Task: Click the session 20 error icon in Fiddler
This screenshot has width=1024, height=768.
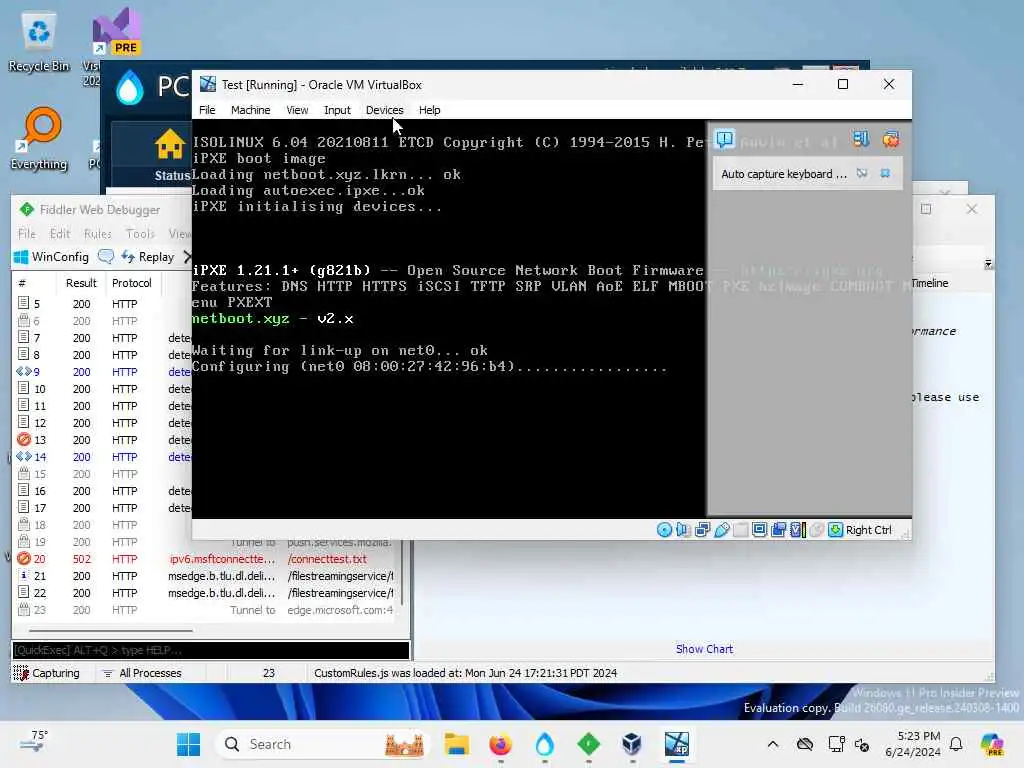Action: [24, 558]
